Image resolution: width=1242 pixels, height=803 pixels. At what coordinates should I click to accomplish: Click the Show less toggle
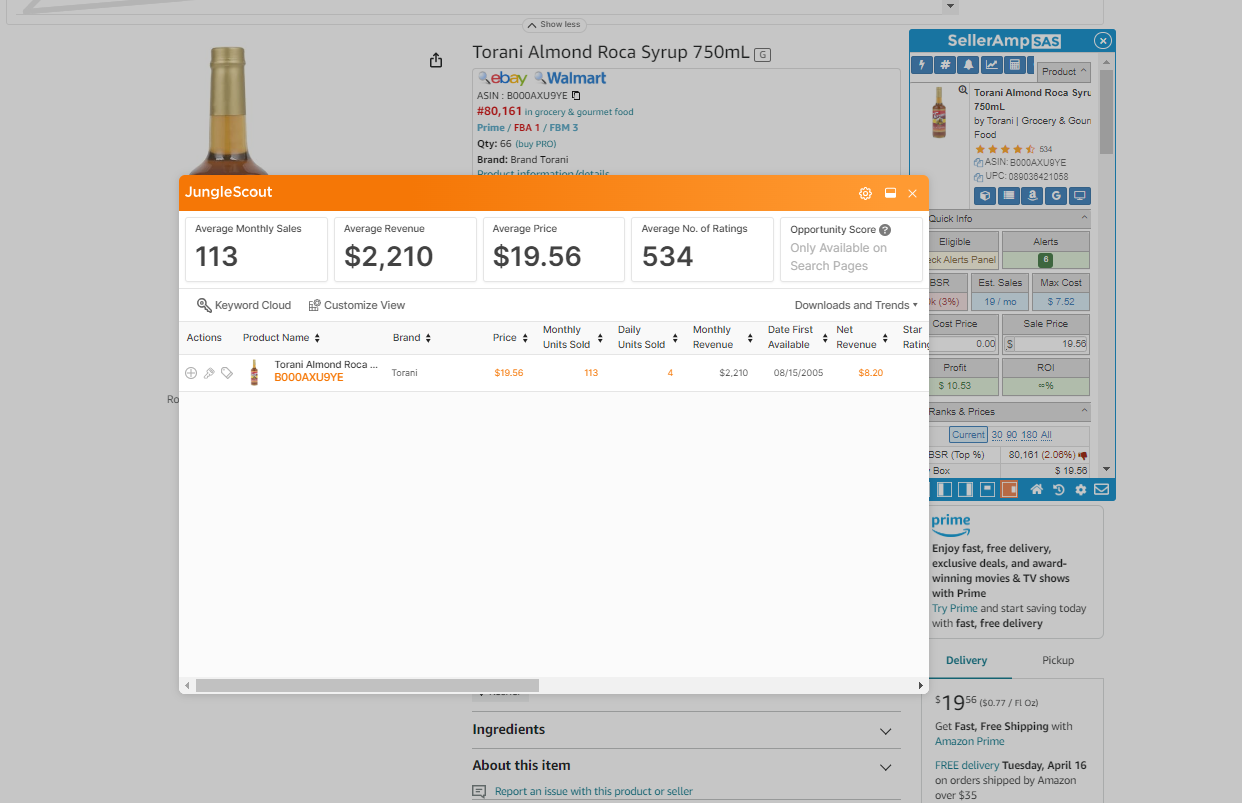pyautogui.click(x=554, y=25)
